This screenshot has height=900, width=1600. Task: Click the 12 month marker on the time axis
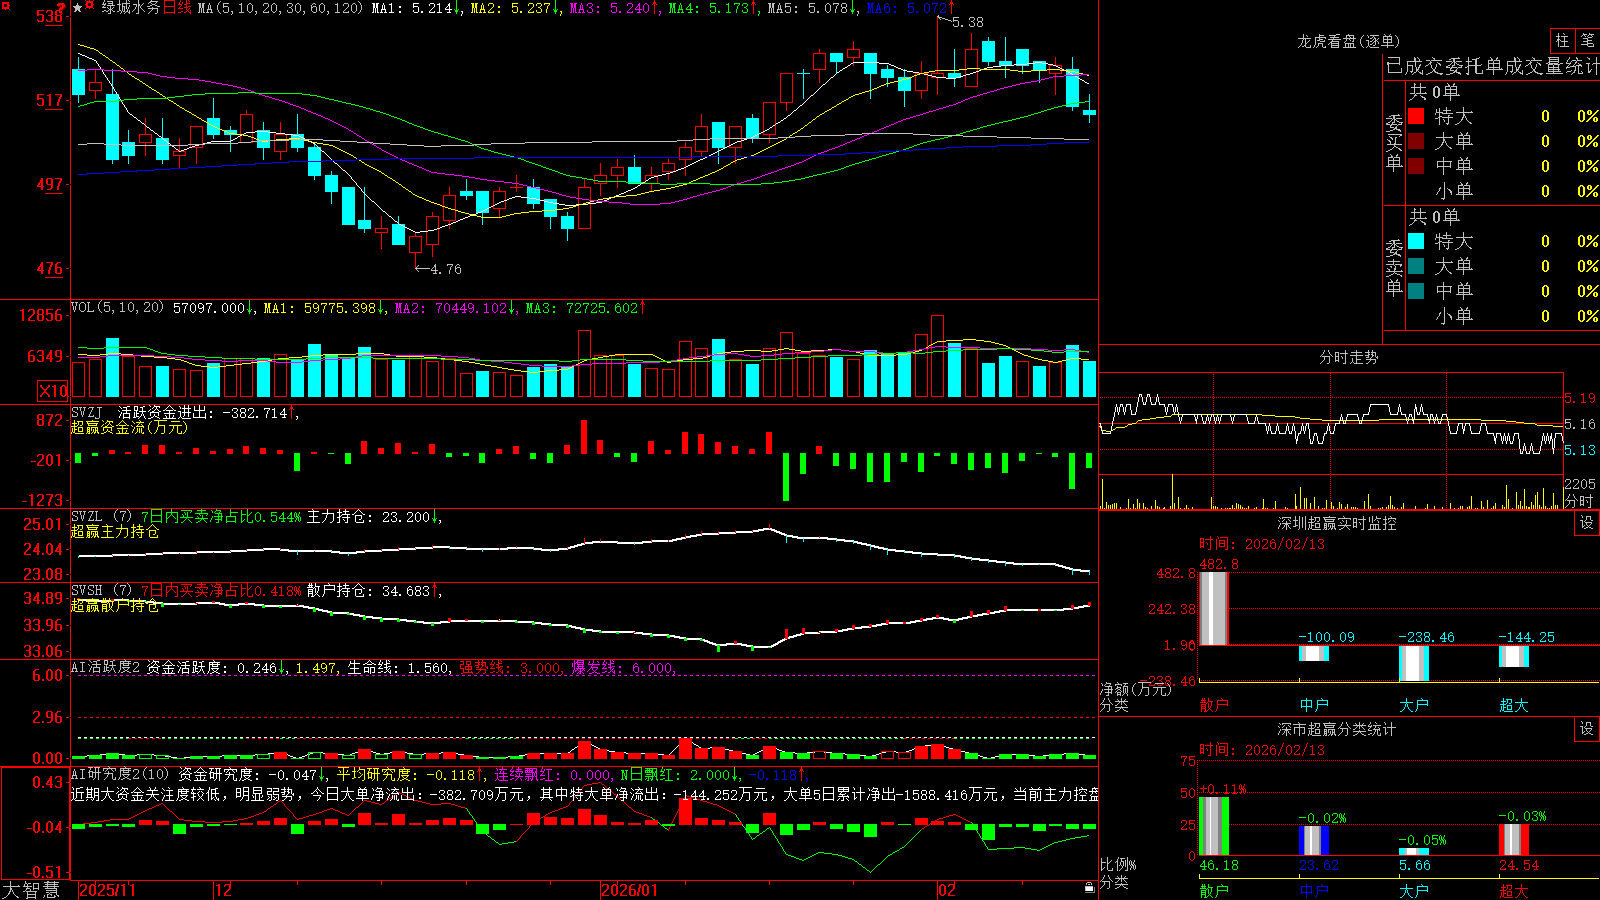click(224, 890)
